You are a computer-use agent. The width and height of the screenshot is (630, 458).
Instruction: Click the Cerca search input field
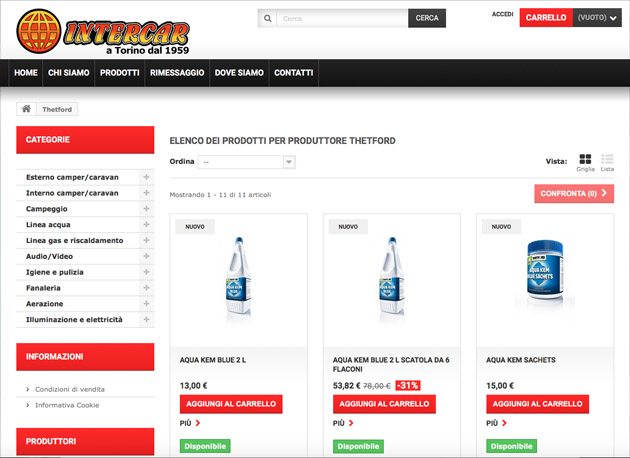coord(340,18)
